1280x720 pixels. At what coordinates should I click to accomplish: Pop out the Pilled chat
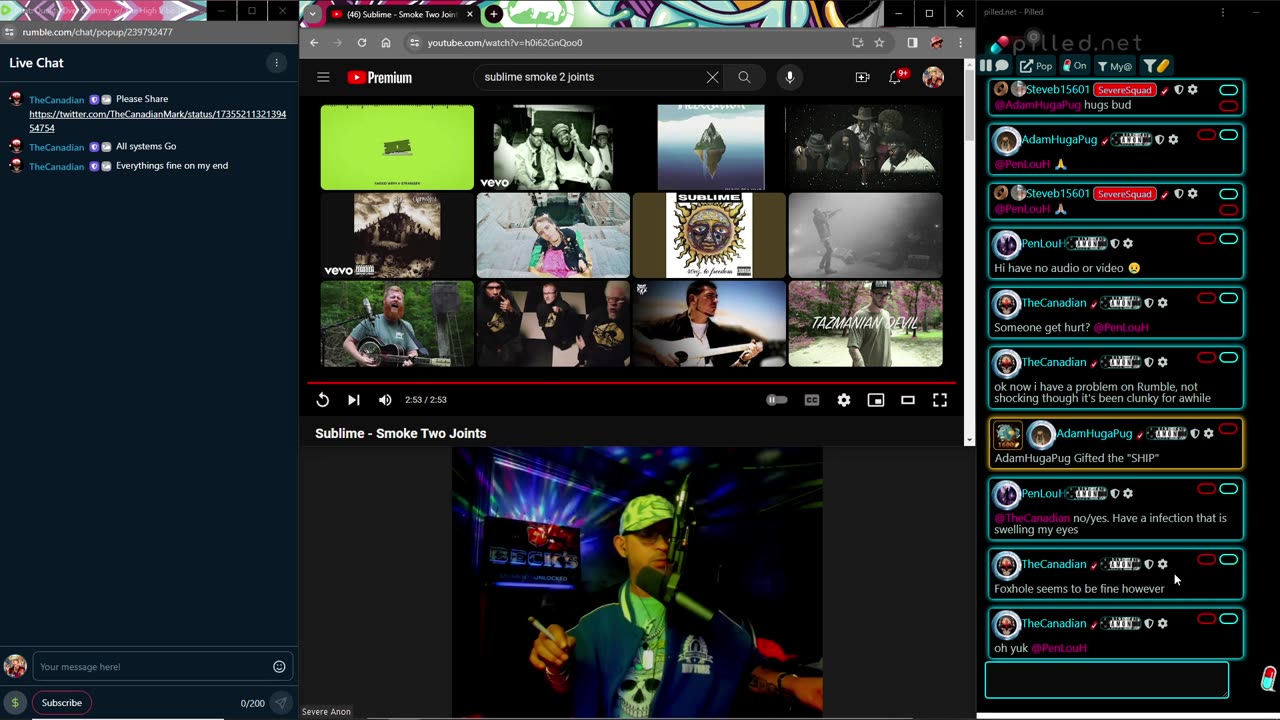(1036, 66)
